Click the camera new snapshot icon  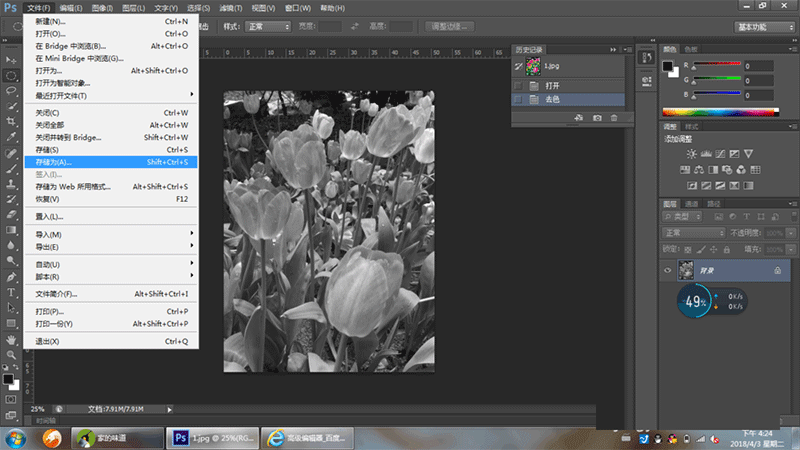click(597, 118)
